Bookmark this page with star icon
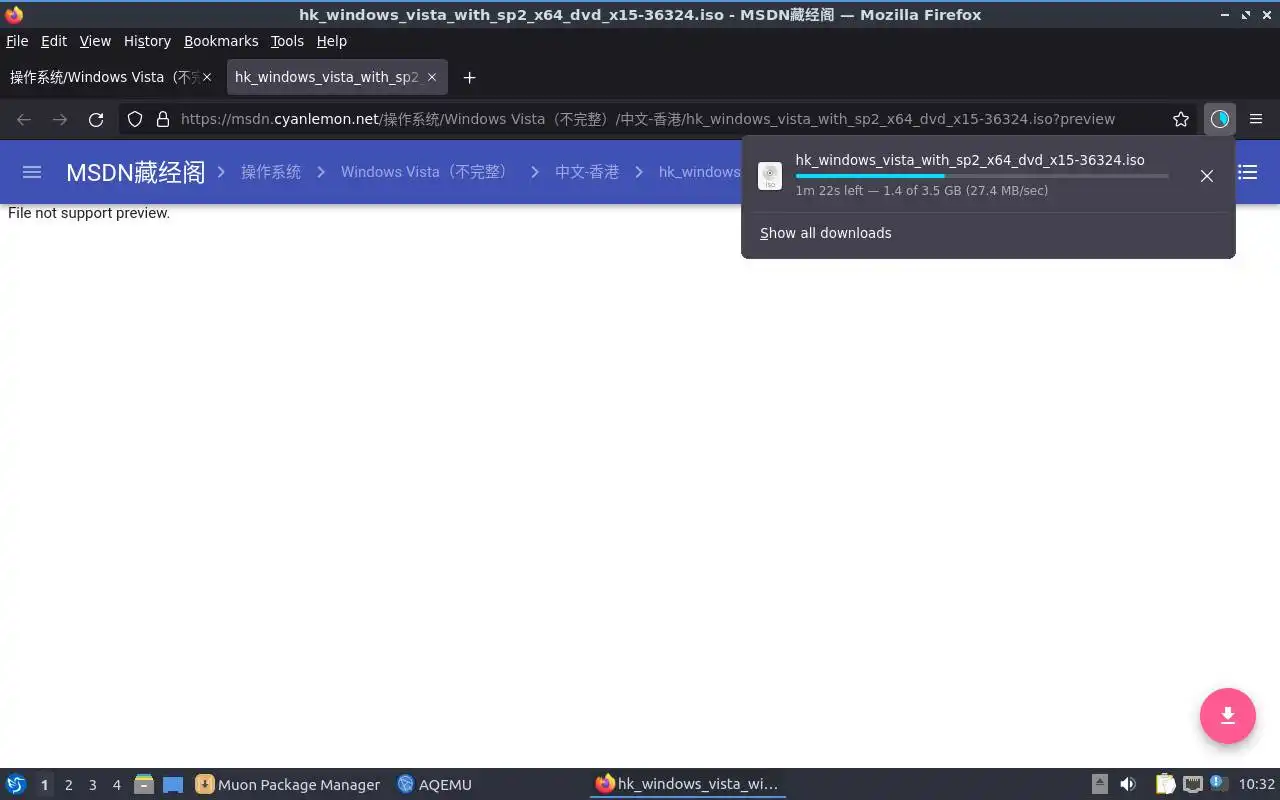This screenshot has width=1280, height=800. click(x=1181, y=119)
